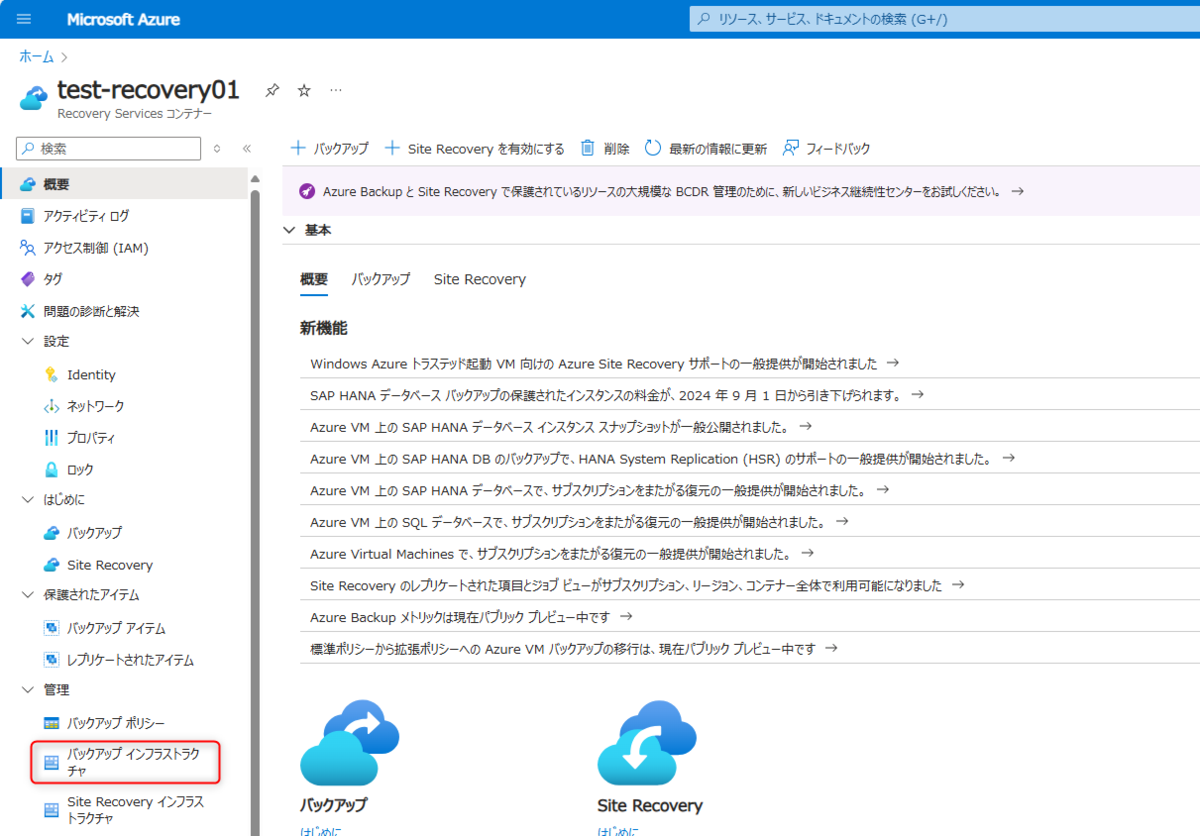Click the Identity key icon
1200x836 pixels.
pyautogui.click(x=52, y=375)
